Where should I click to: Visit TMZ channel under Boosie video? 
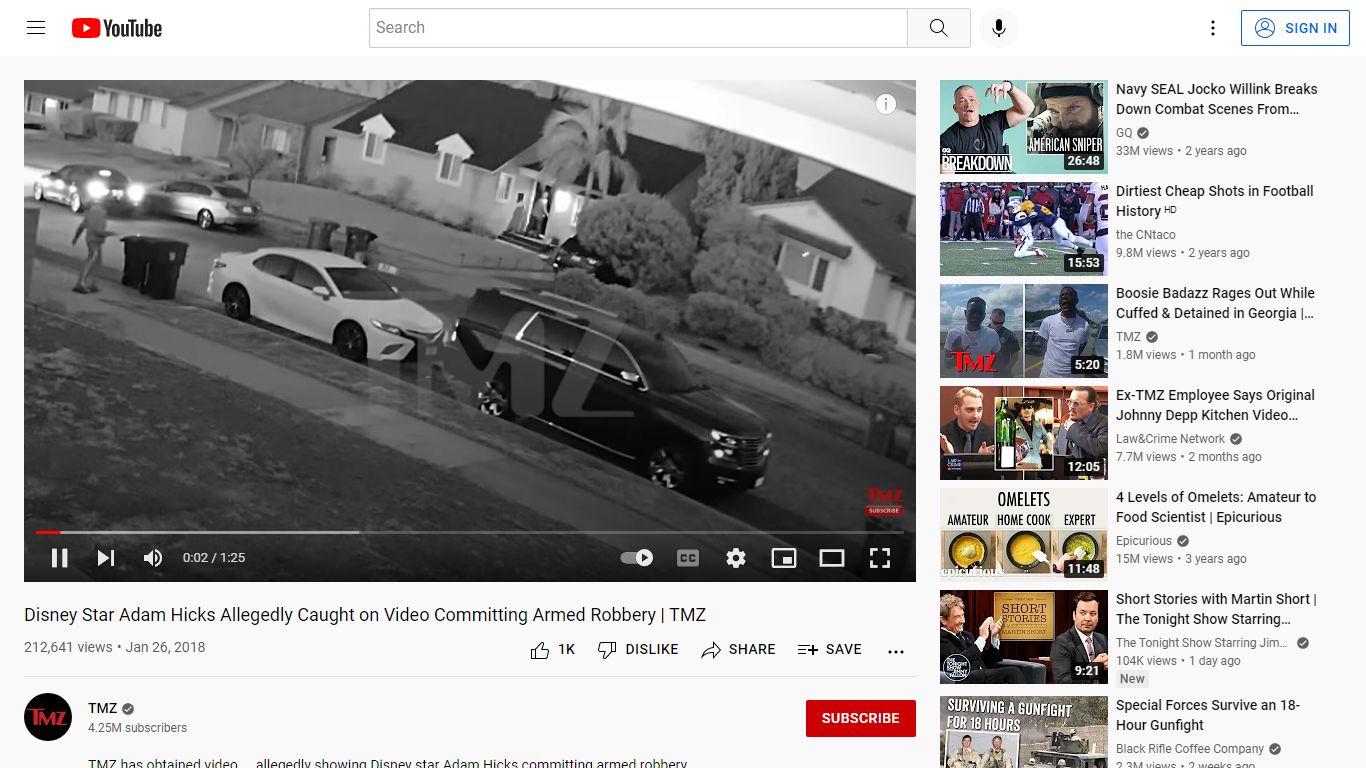(x=1128, y=337)
